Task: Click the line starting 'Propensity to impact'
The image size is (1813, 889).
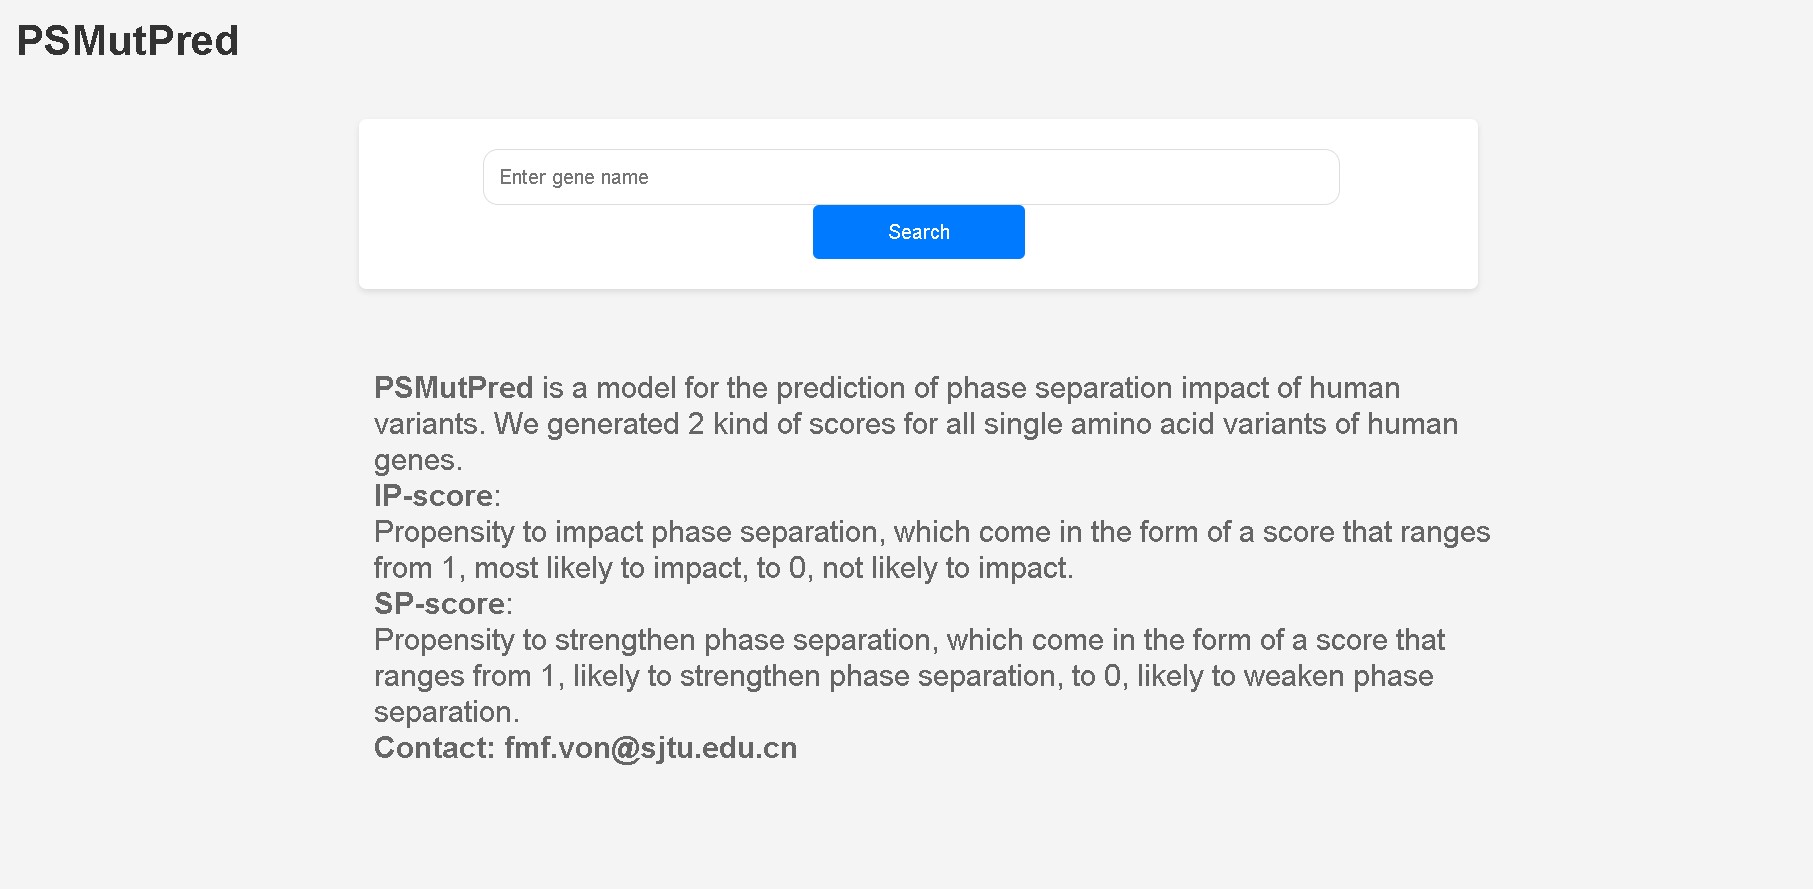Action: pyautogui.click(x=932, y=532)
